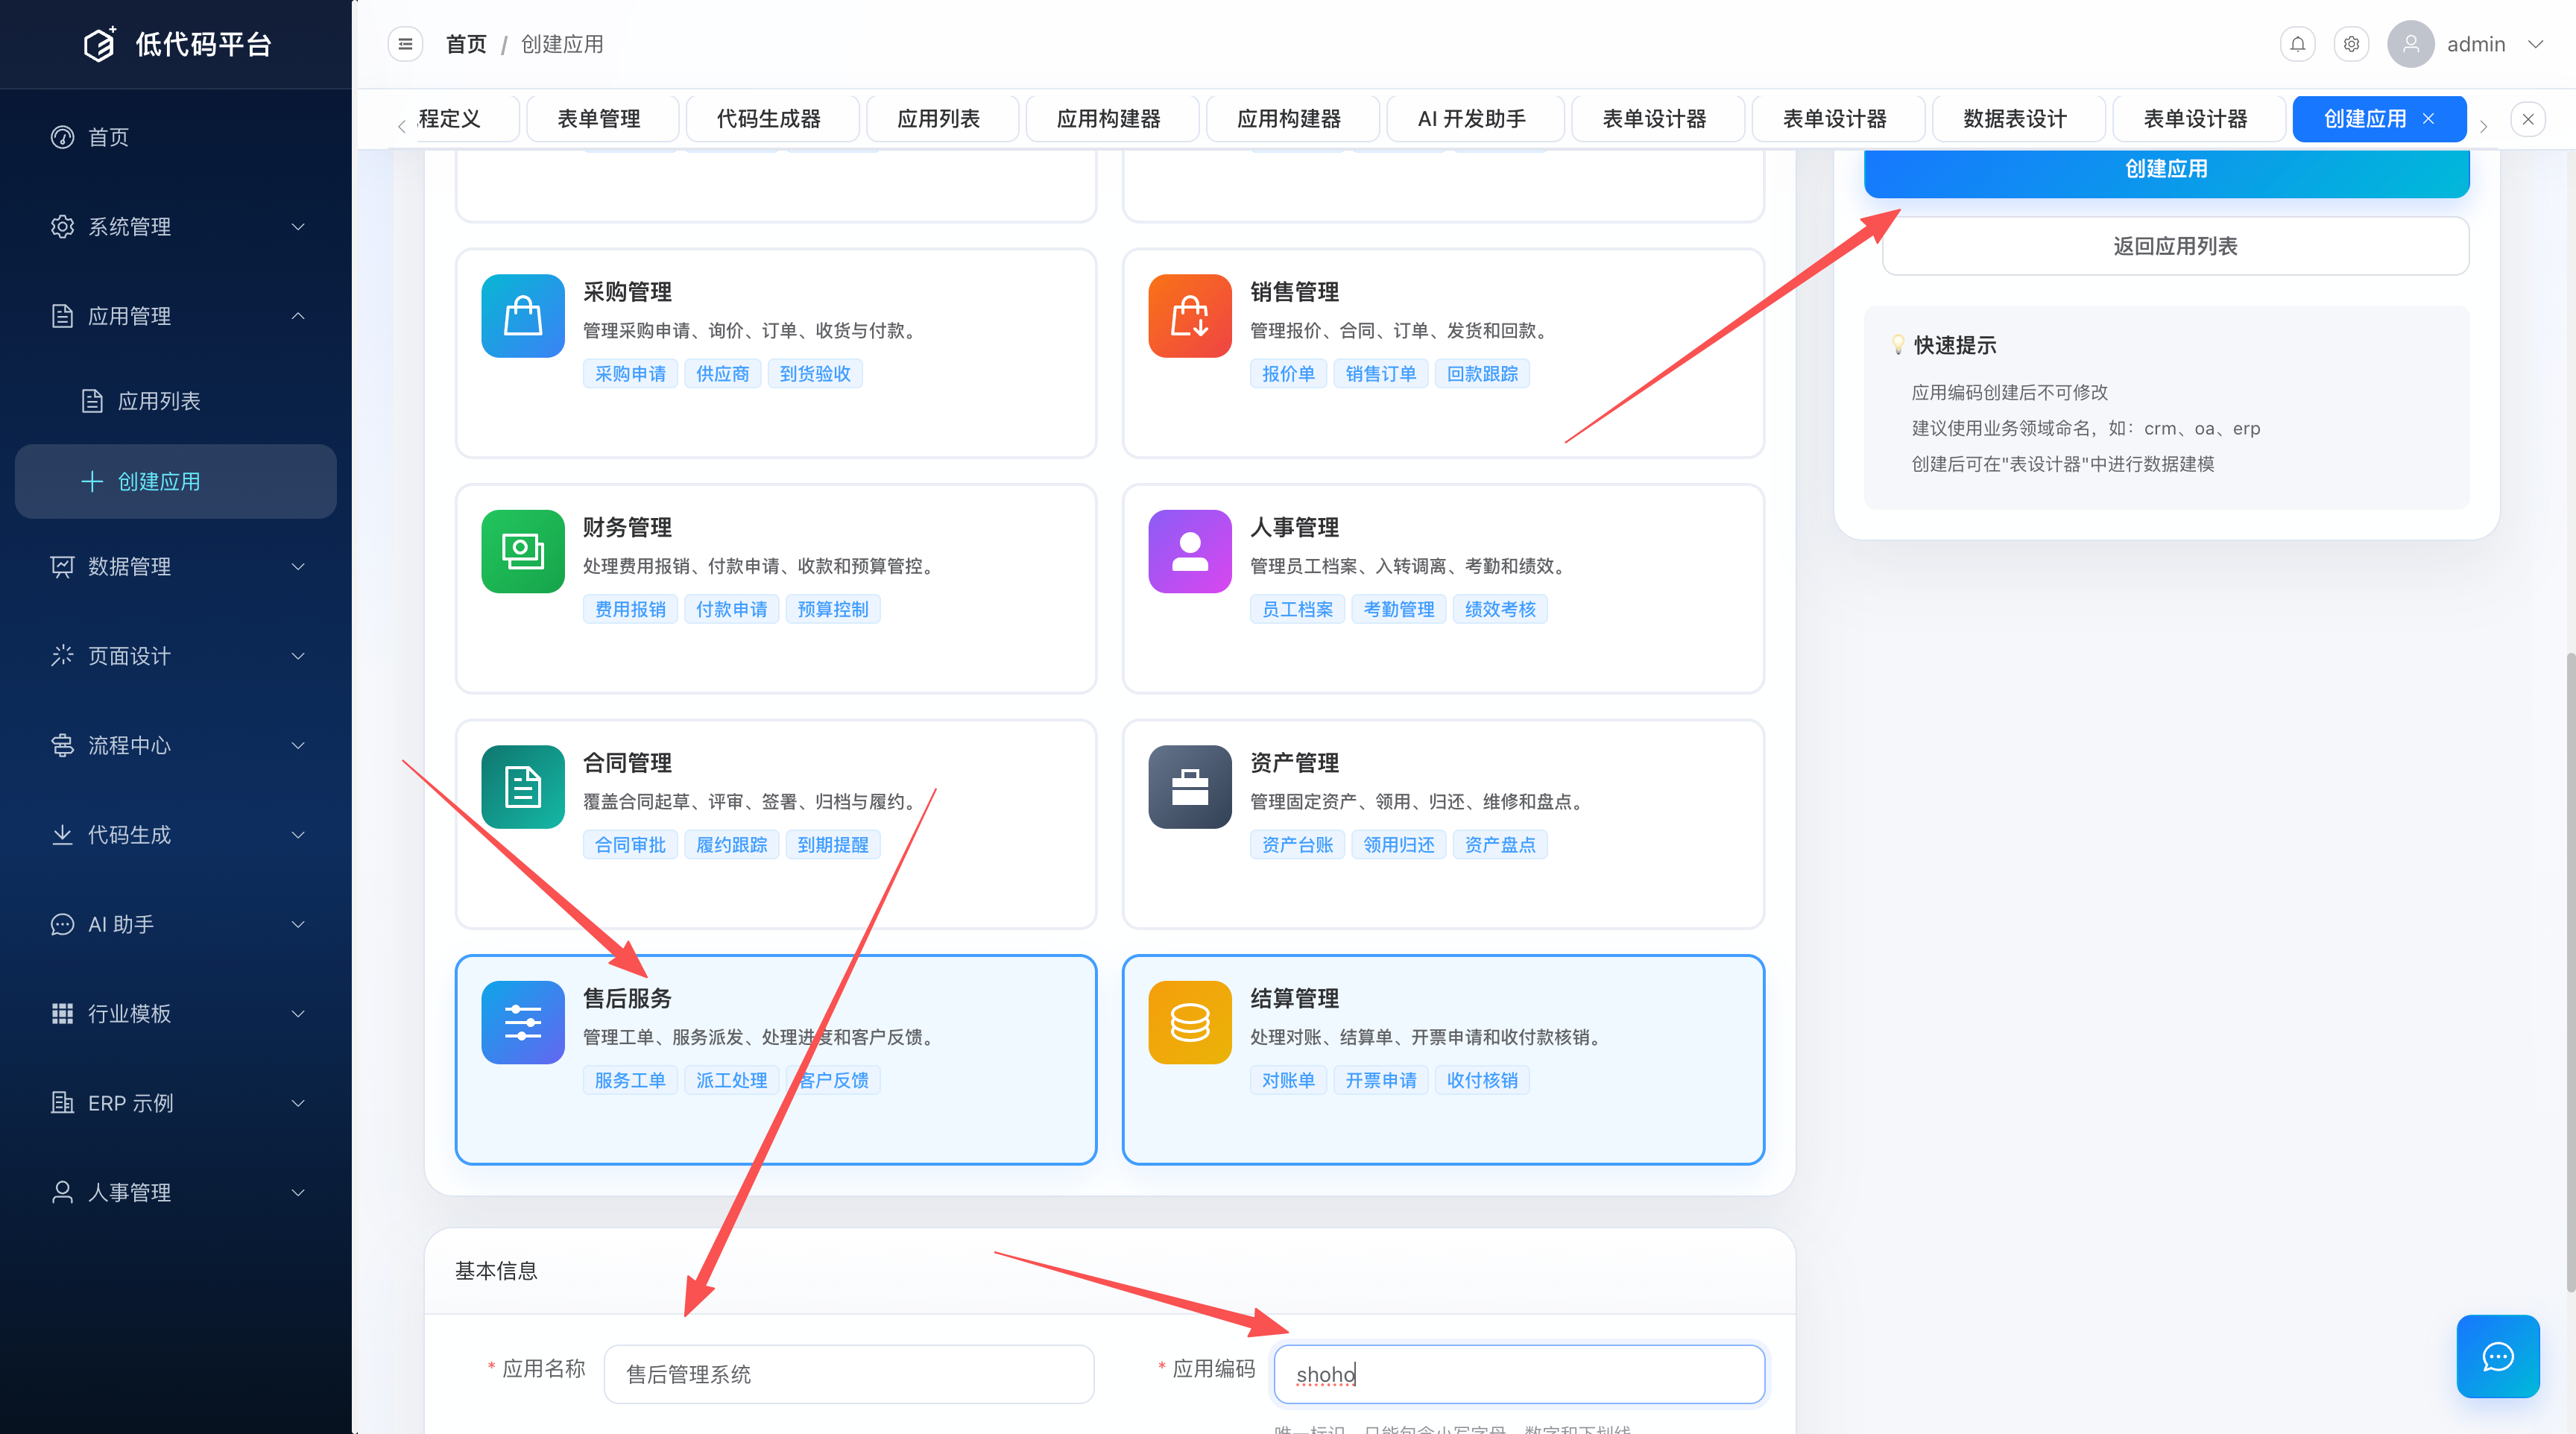Screen dimensions: 2576x1434
Task: Click the circular close-tabs X button
Action: [2528, 119]
